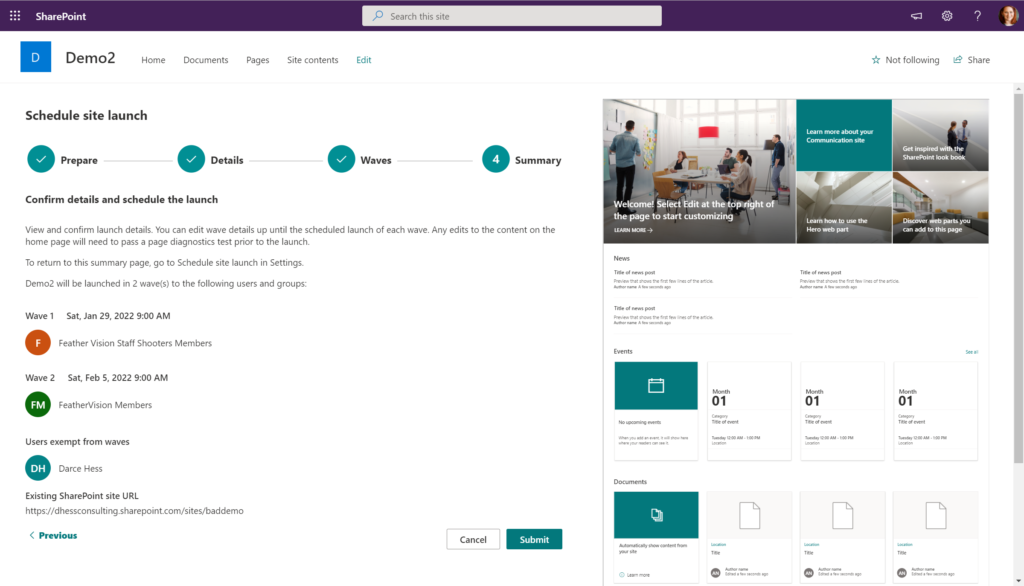Click the Darce Hess name
The height and width of the screenshot is (586, 1024).
point(80,468)
